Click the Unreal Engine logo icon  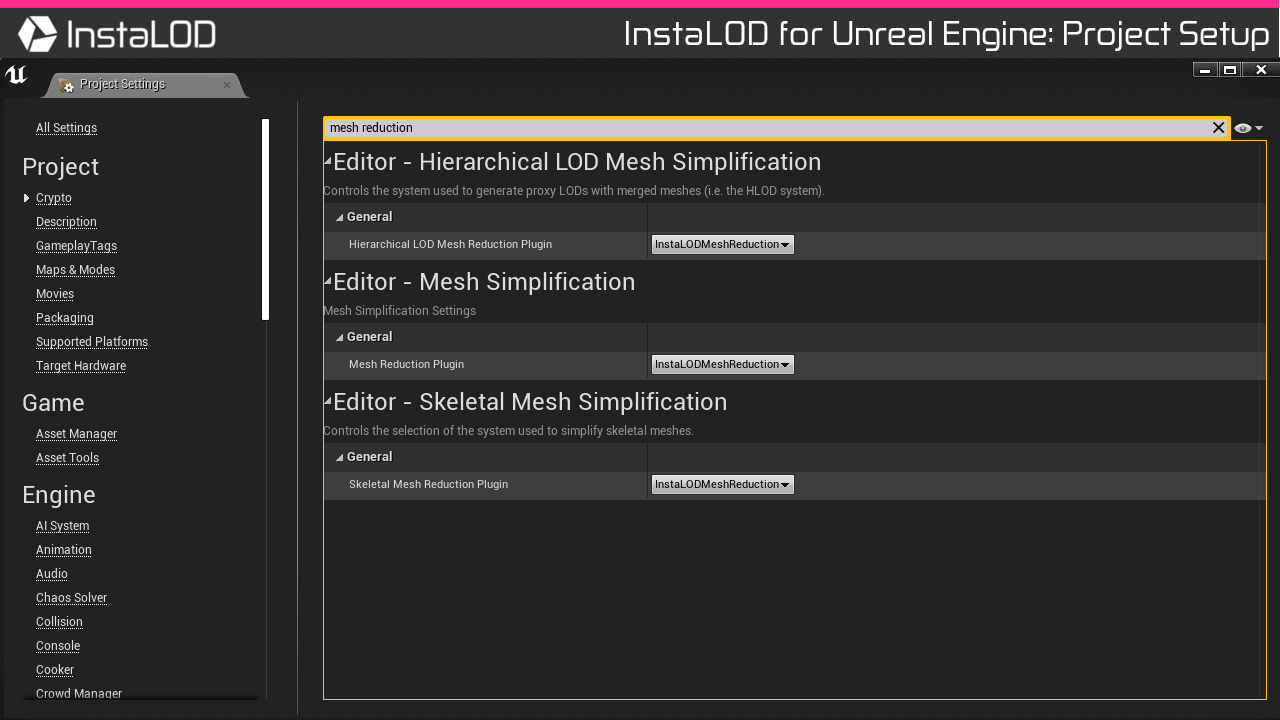tap(15, 74)
